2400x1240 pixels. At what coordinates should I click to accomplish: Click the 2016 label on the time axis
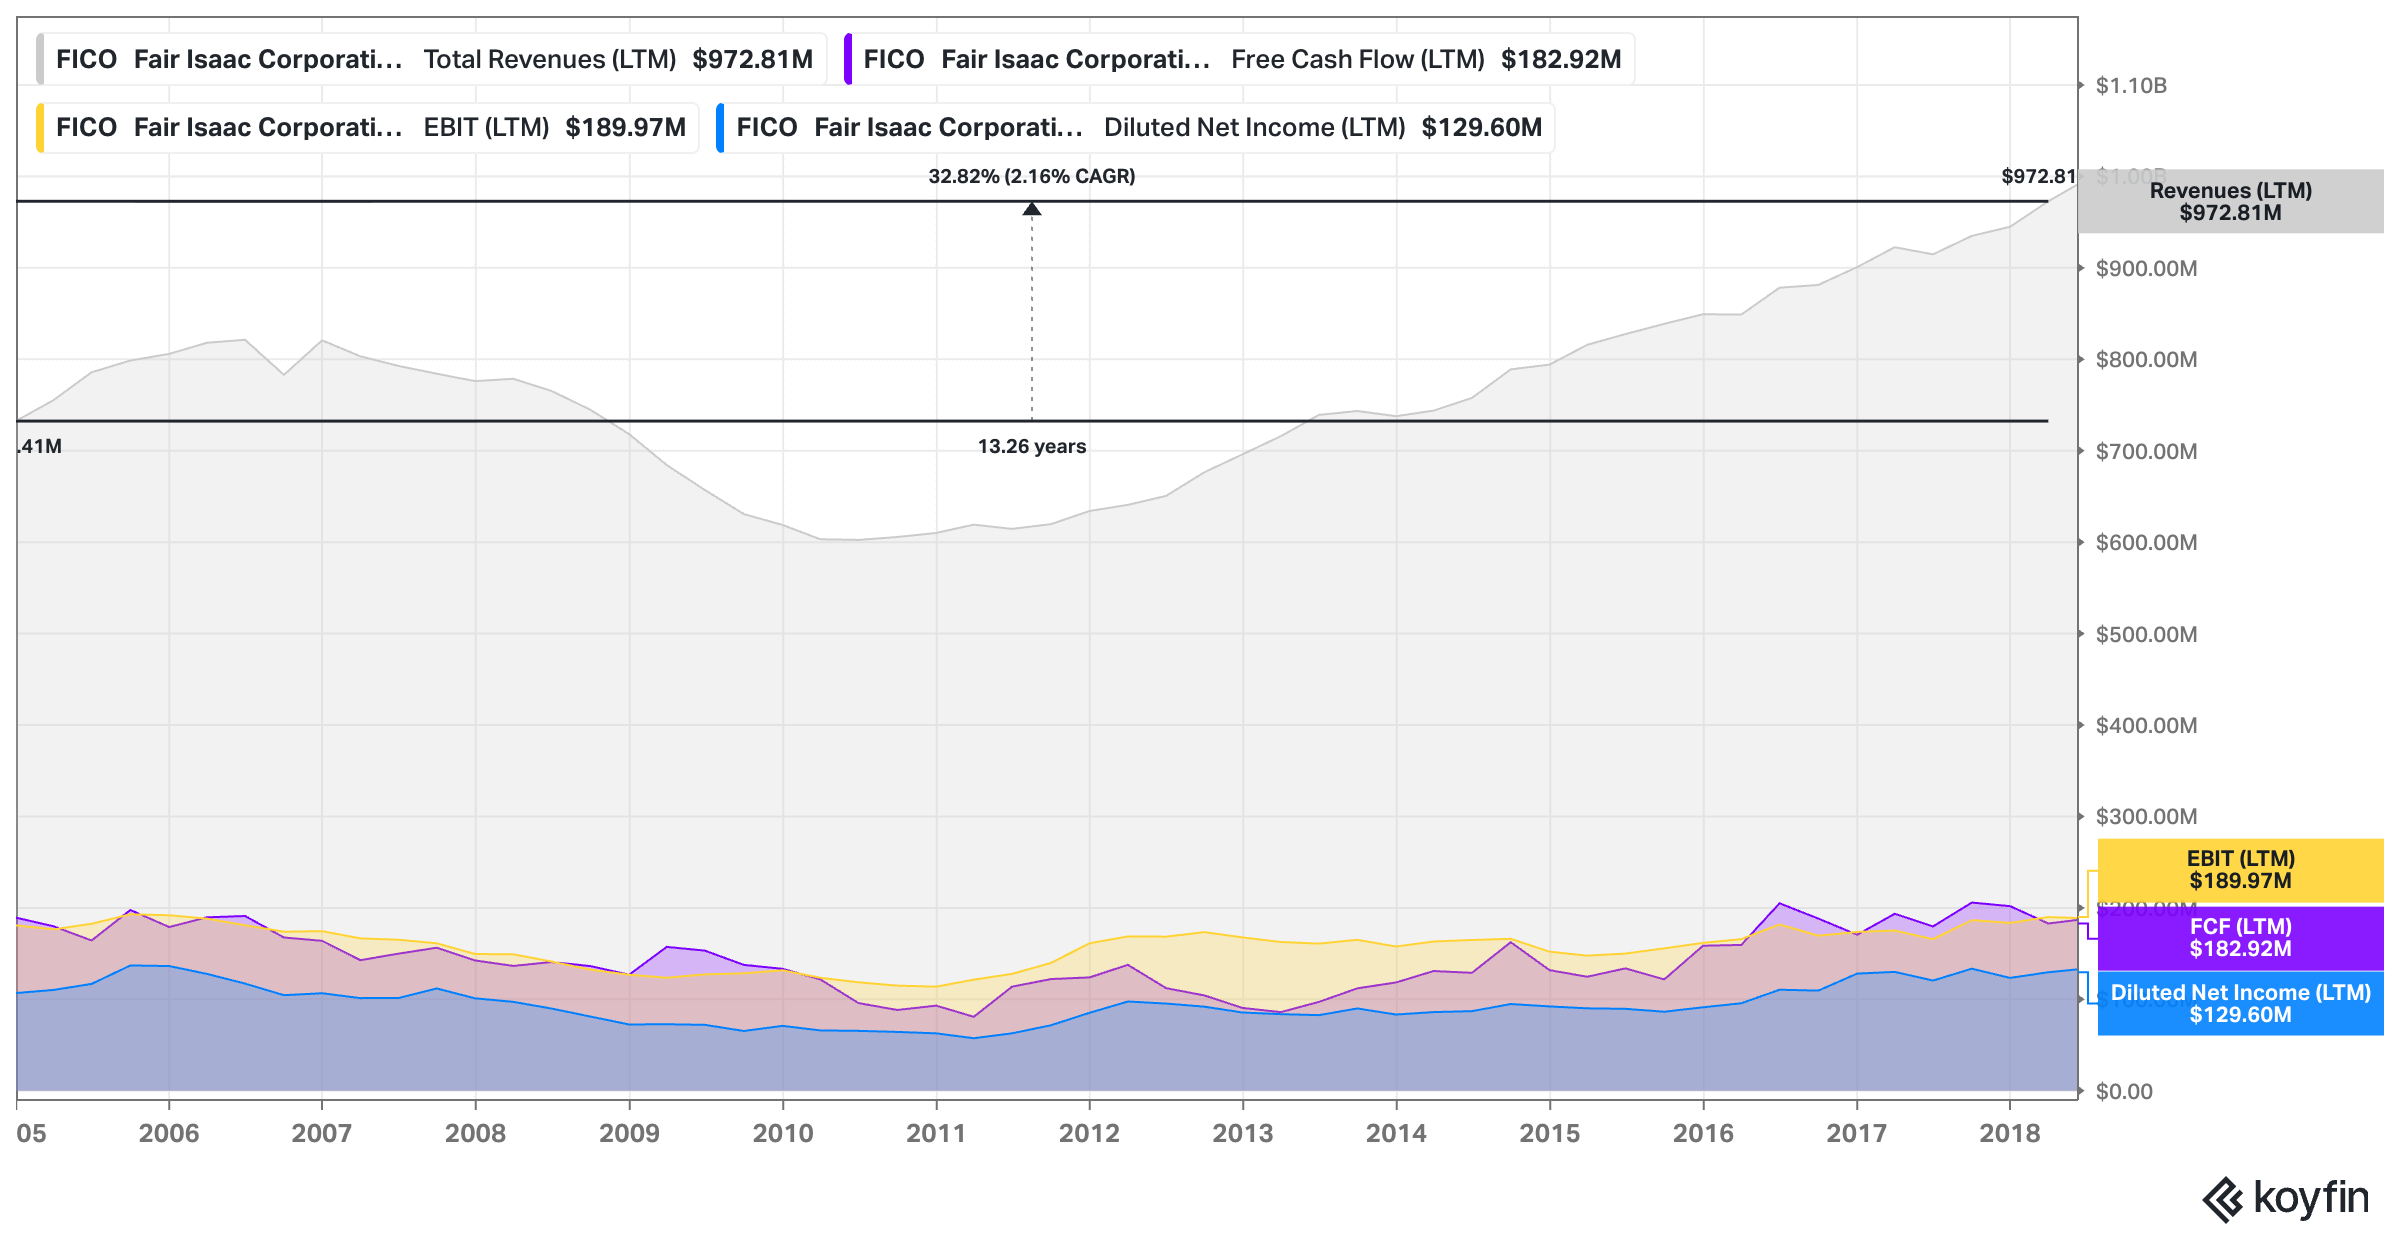(x=1703, y=1133)
